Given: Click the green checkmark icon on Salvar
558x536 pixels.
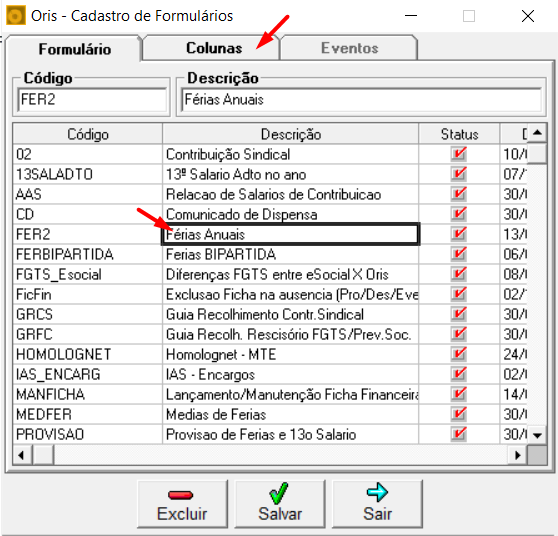Looking at the screenshot, I should (x=279, y=493).
